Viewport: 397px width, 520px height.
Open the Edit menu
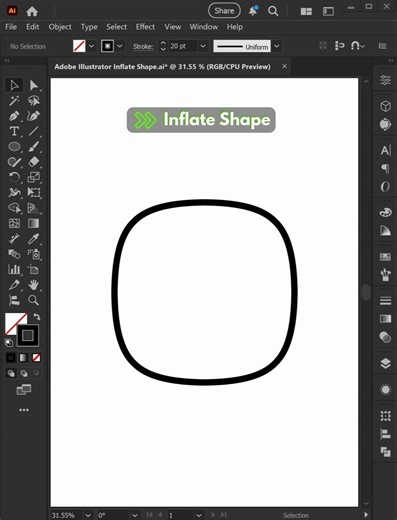coord(33,27)
